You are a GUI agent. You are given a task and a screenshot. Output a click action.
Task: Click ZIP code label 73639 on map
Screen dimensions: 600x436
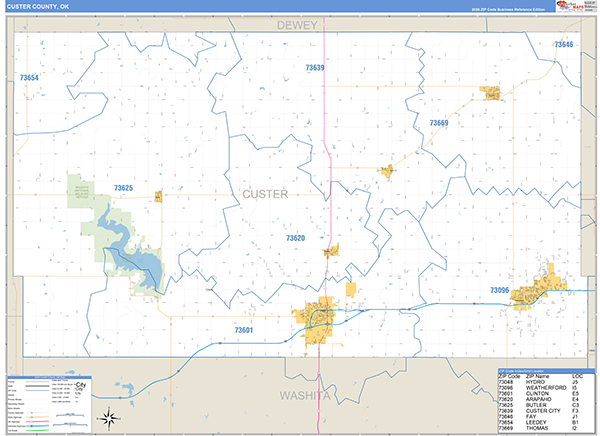pyautogui.click(x=315, y=68)
